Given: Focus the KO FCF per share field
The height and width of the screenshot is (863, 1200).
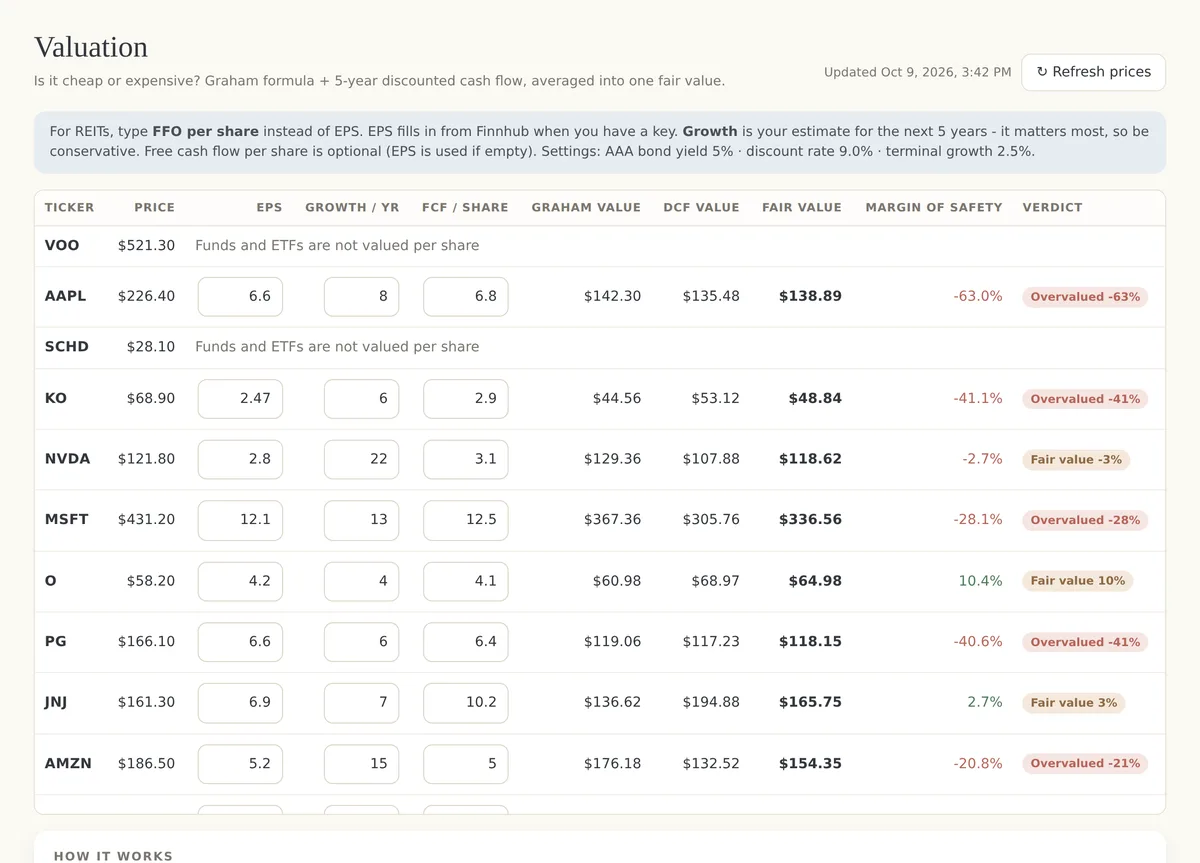Looking at the screenshot, I should [x=465, y=398].
